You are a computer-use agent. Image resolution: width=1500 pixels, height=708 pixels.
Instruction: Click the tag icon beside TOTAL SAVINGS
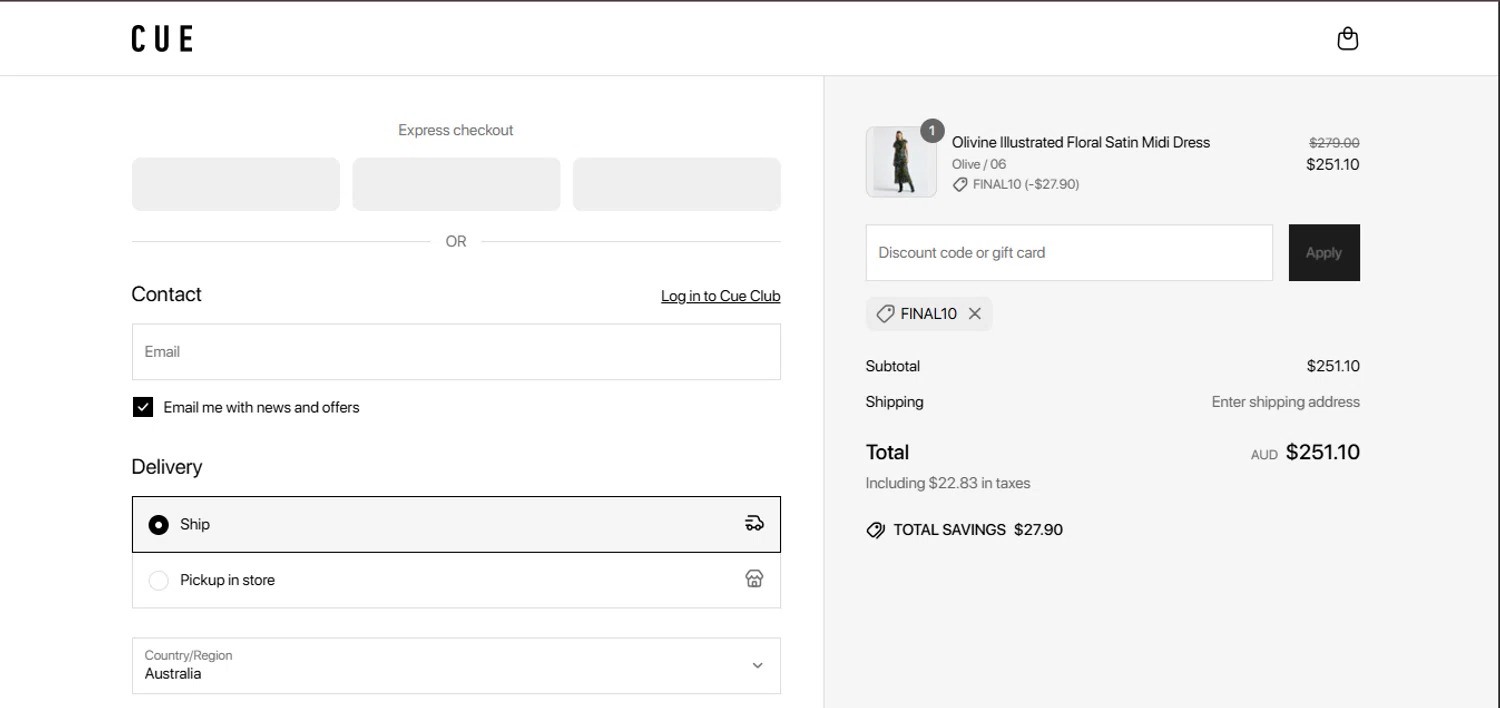point(875,530)
